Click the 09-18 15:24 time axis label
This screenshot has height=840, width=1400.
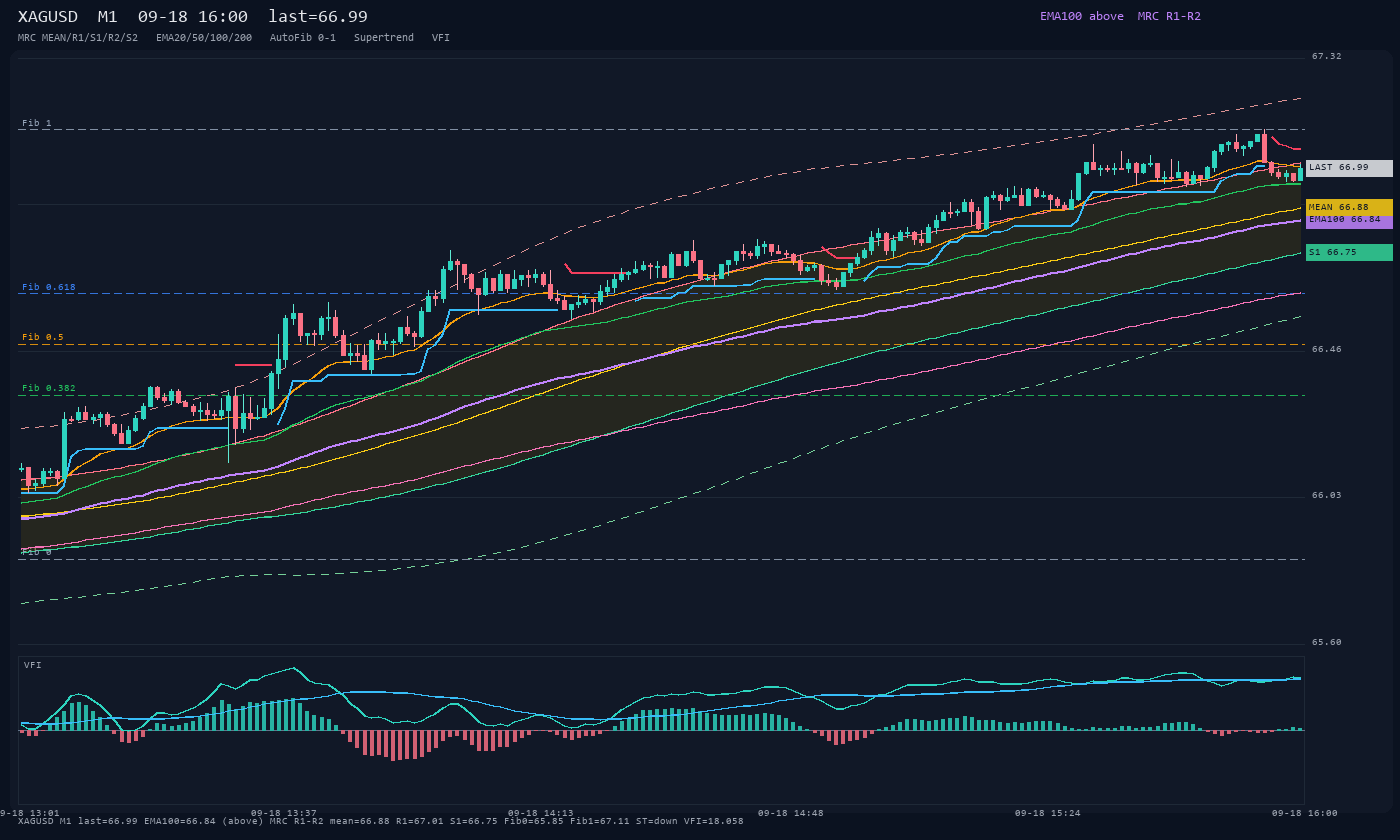pos(1048,813)
